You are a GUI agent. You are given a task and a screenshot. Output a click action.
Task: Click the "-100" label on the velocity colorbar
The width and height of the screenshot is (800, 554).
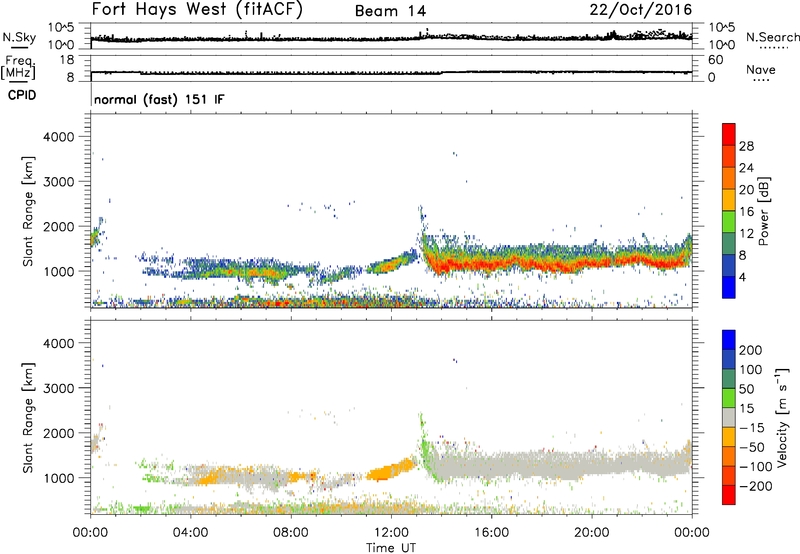(755, 467)
